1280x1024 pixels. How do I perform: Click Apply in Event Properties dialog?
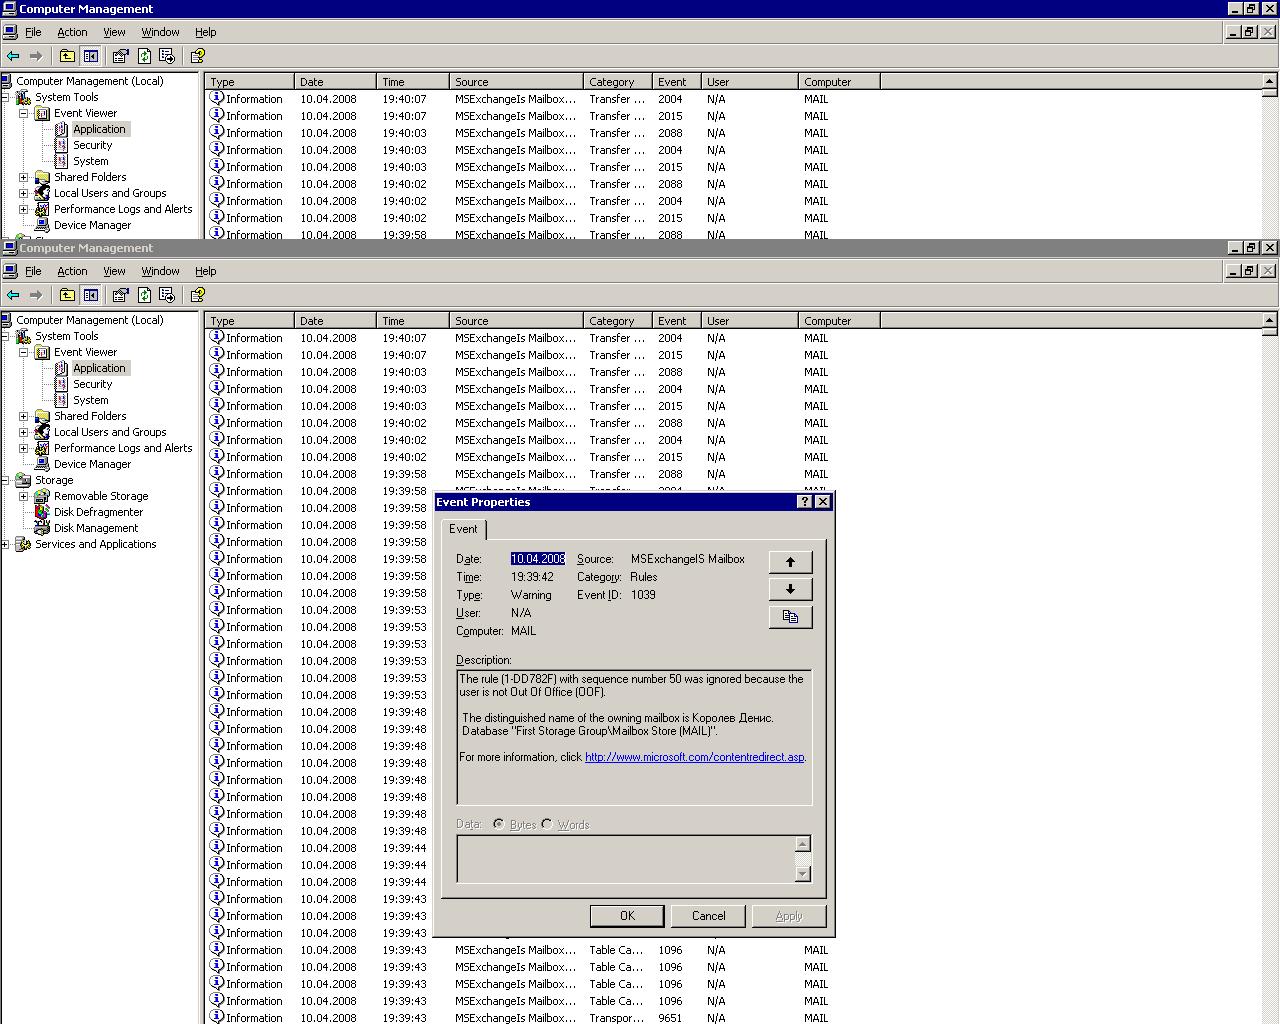coord(789,916)
